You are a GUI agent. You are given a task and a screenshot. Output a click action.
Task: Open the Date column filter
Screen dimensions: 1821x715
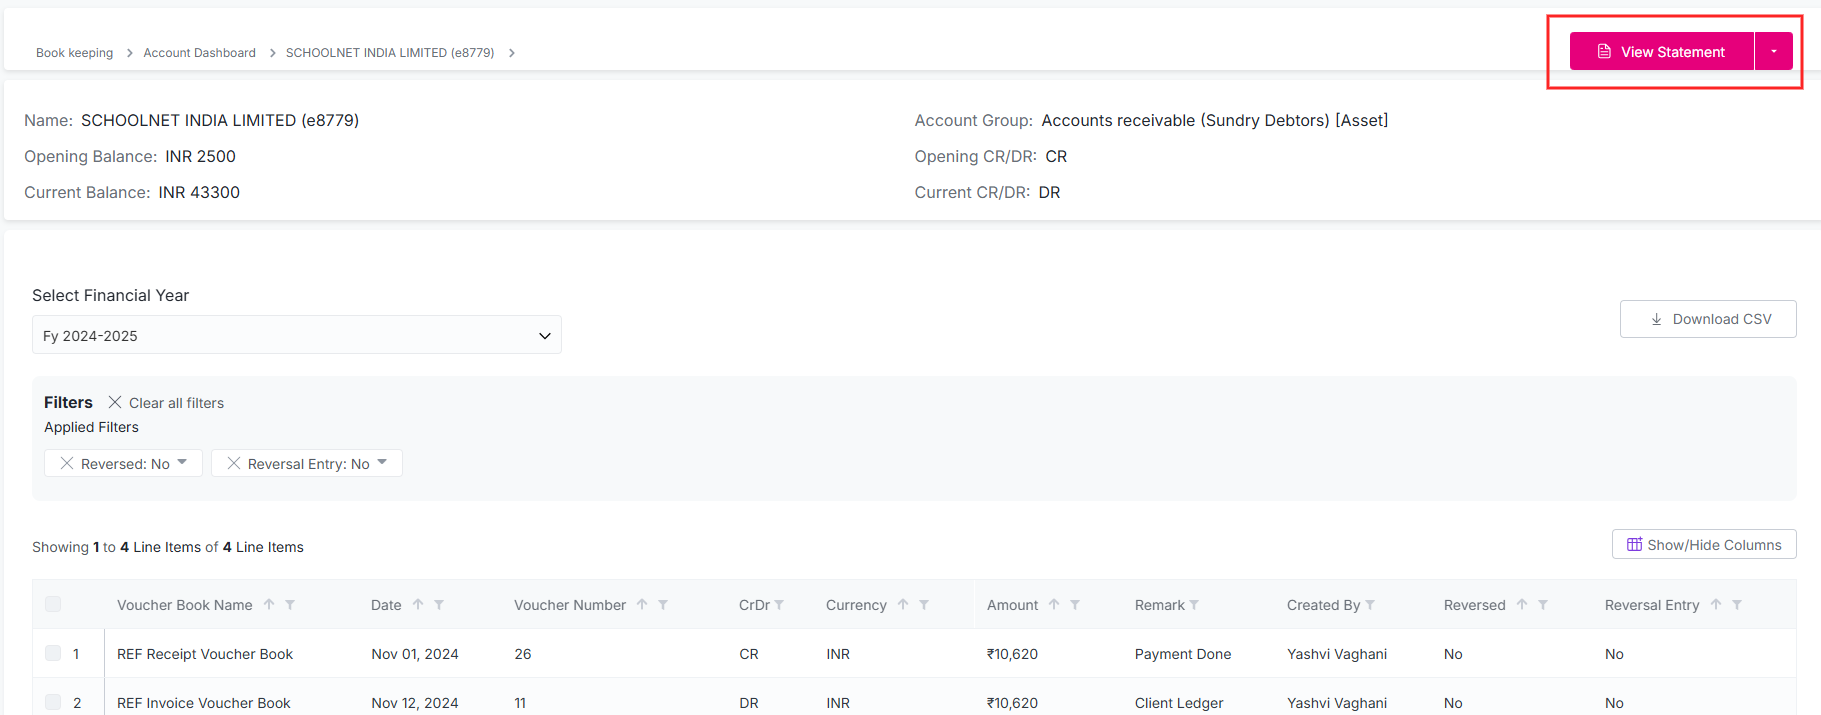pos(439,605)
